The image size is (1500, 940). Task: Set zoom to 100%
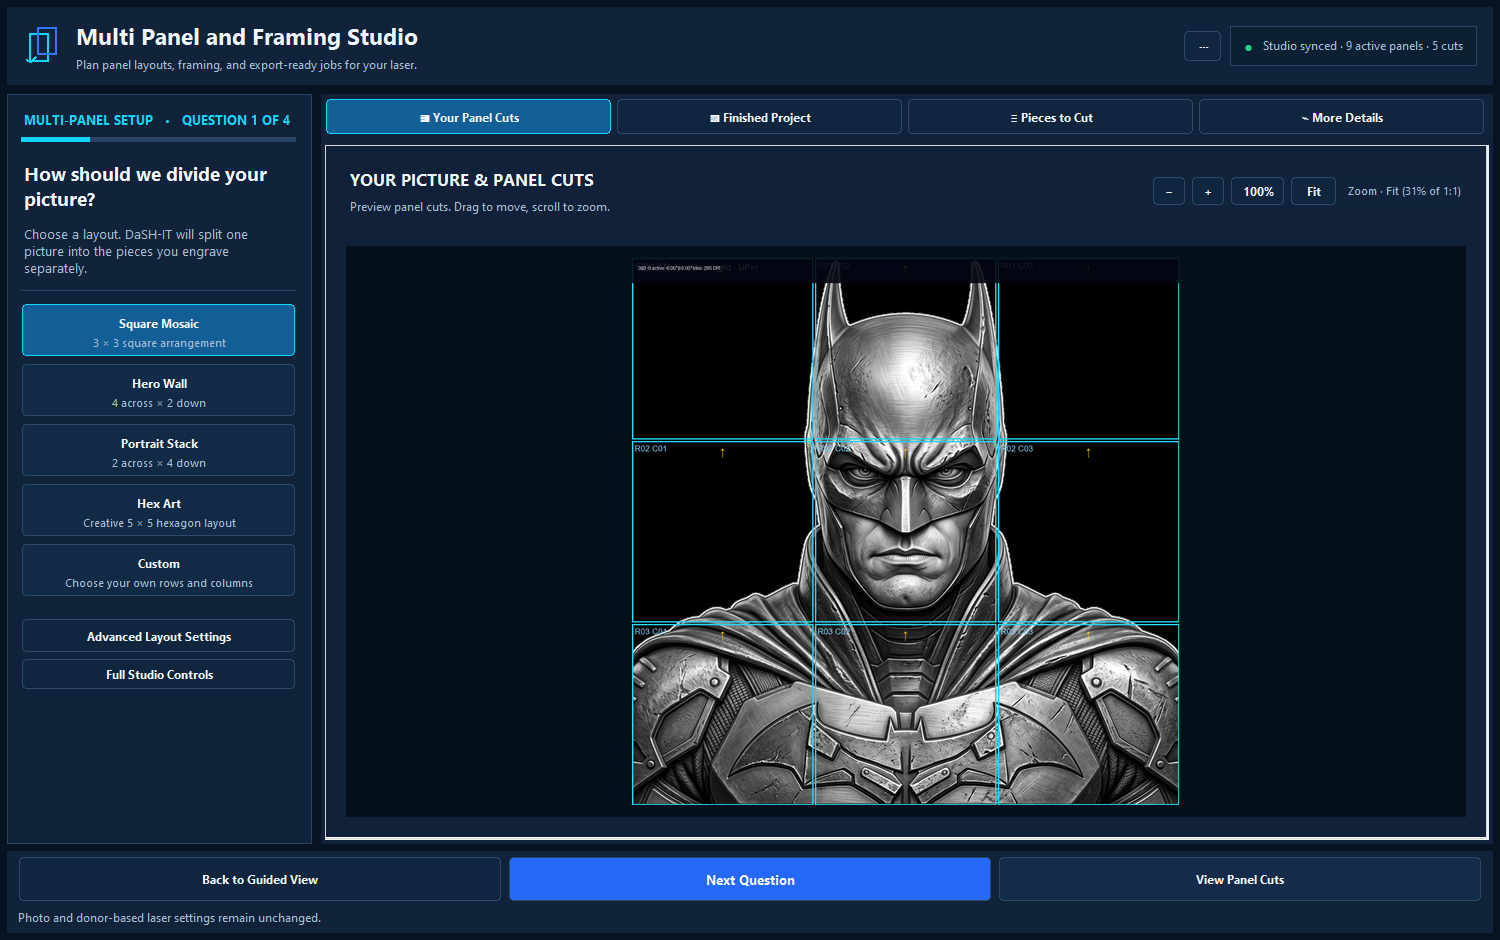1258,191
